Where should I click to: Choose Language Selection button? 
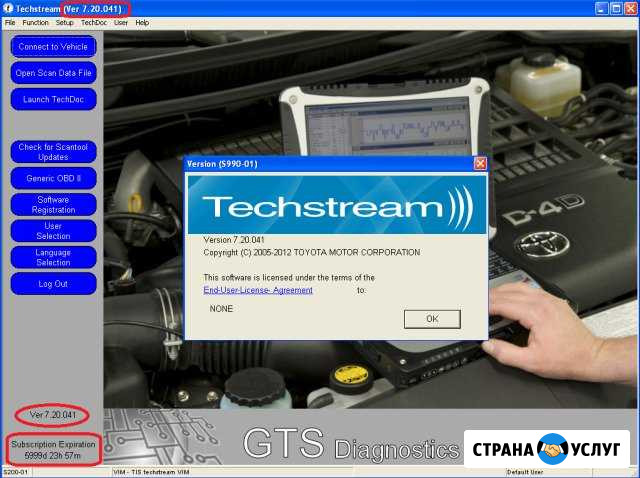coord(53,257)
